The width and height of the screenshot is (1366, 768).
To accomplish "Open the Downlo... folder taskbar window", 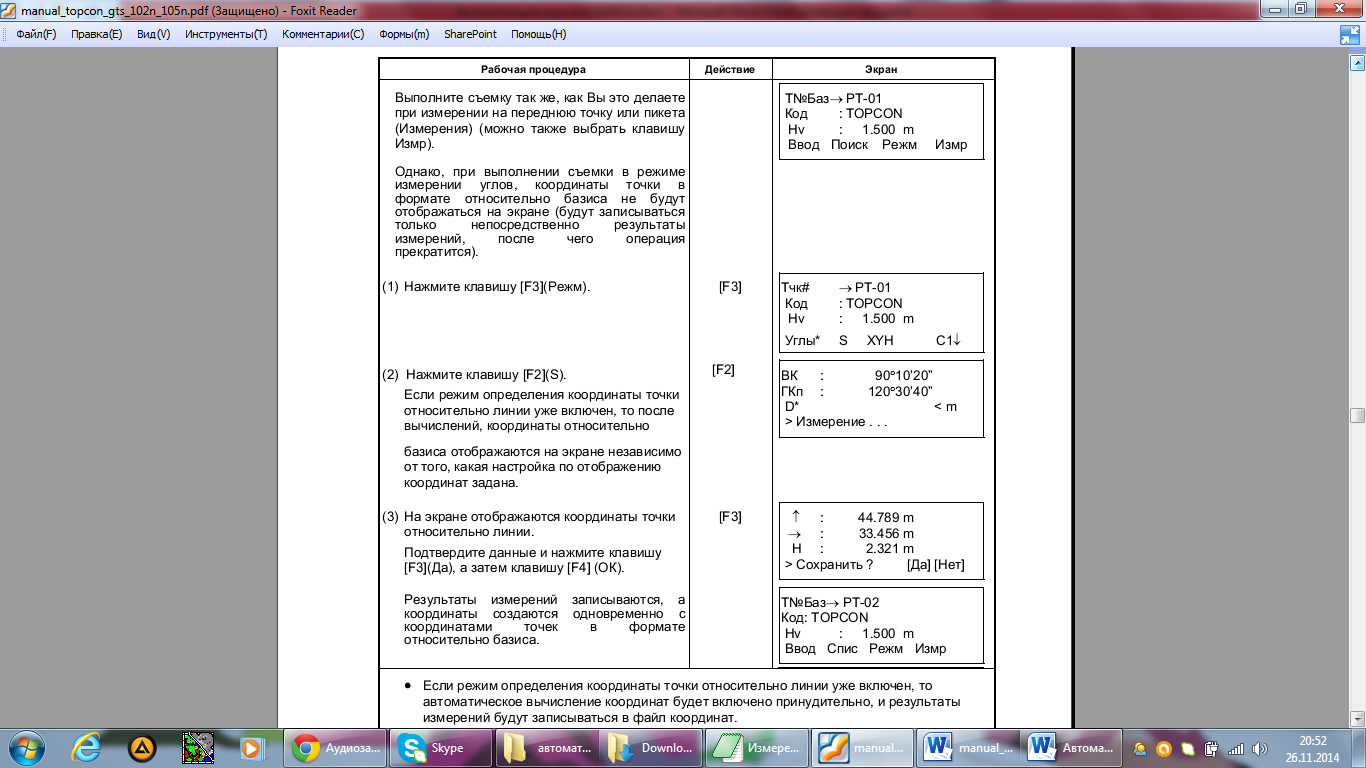I will click(651, 747).
